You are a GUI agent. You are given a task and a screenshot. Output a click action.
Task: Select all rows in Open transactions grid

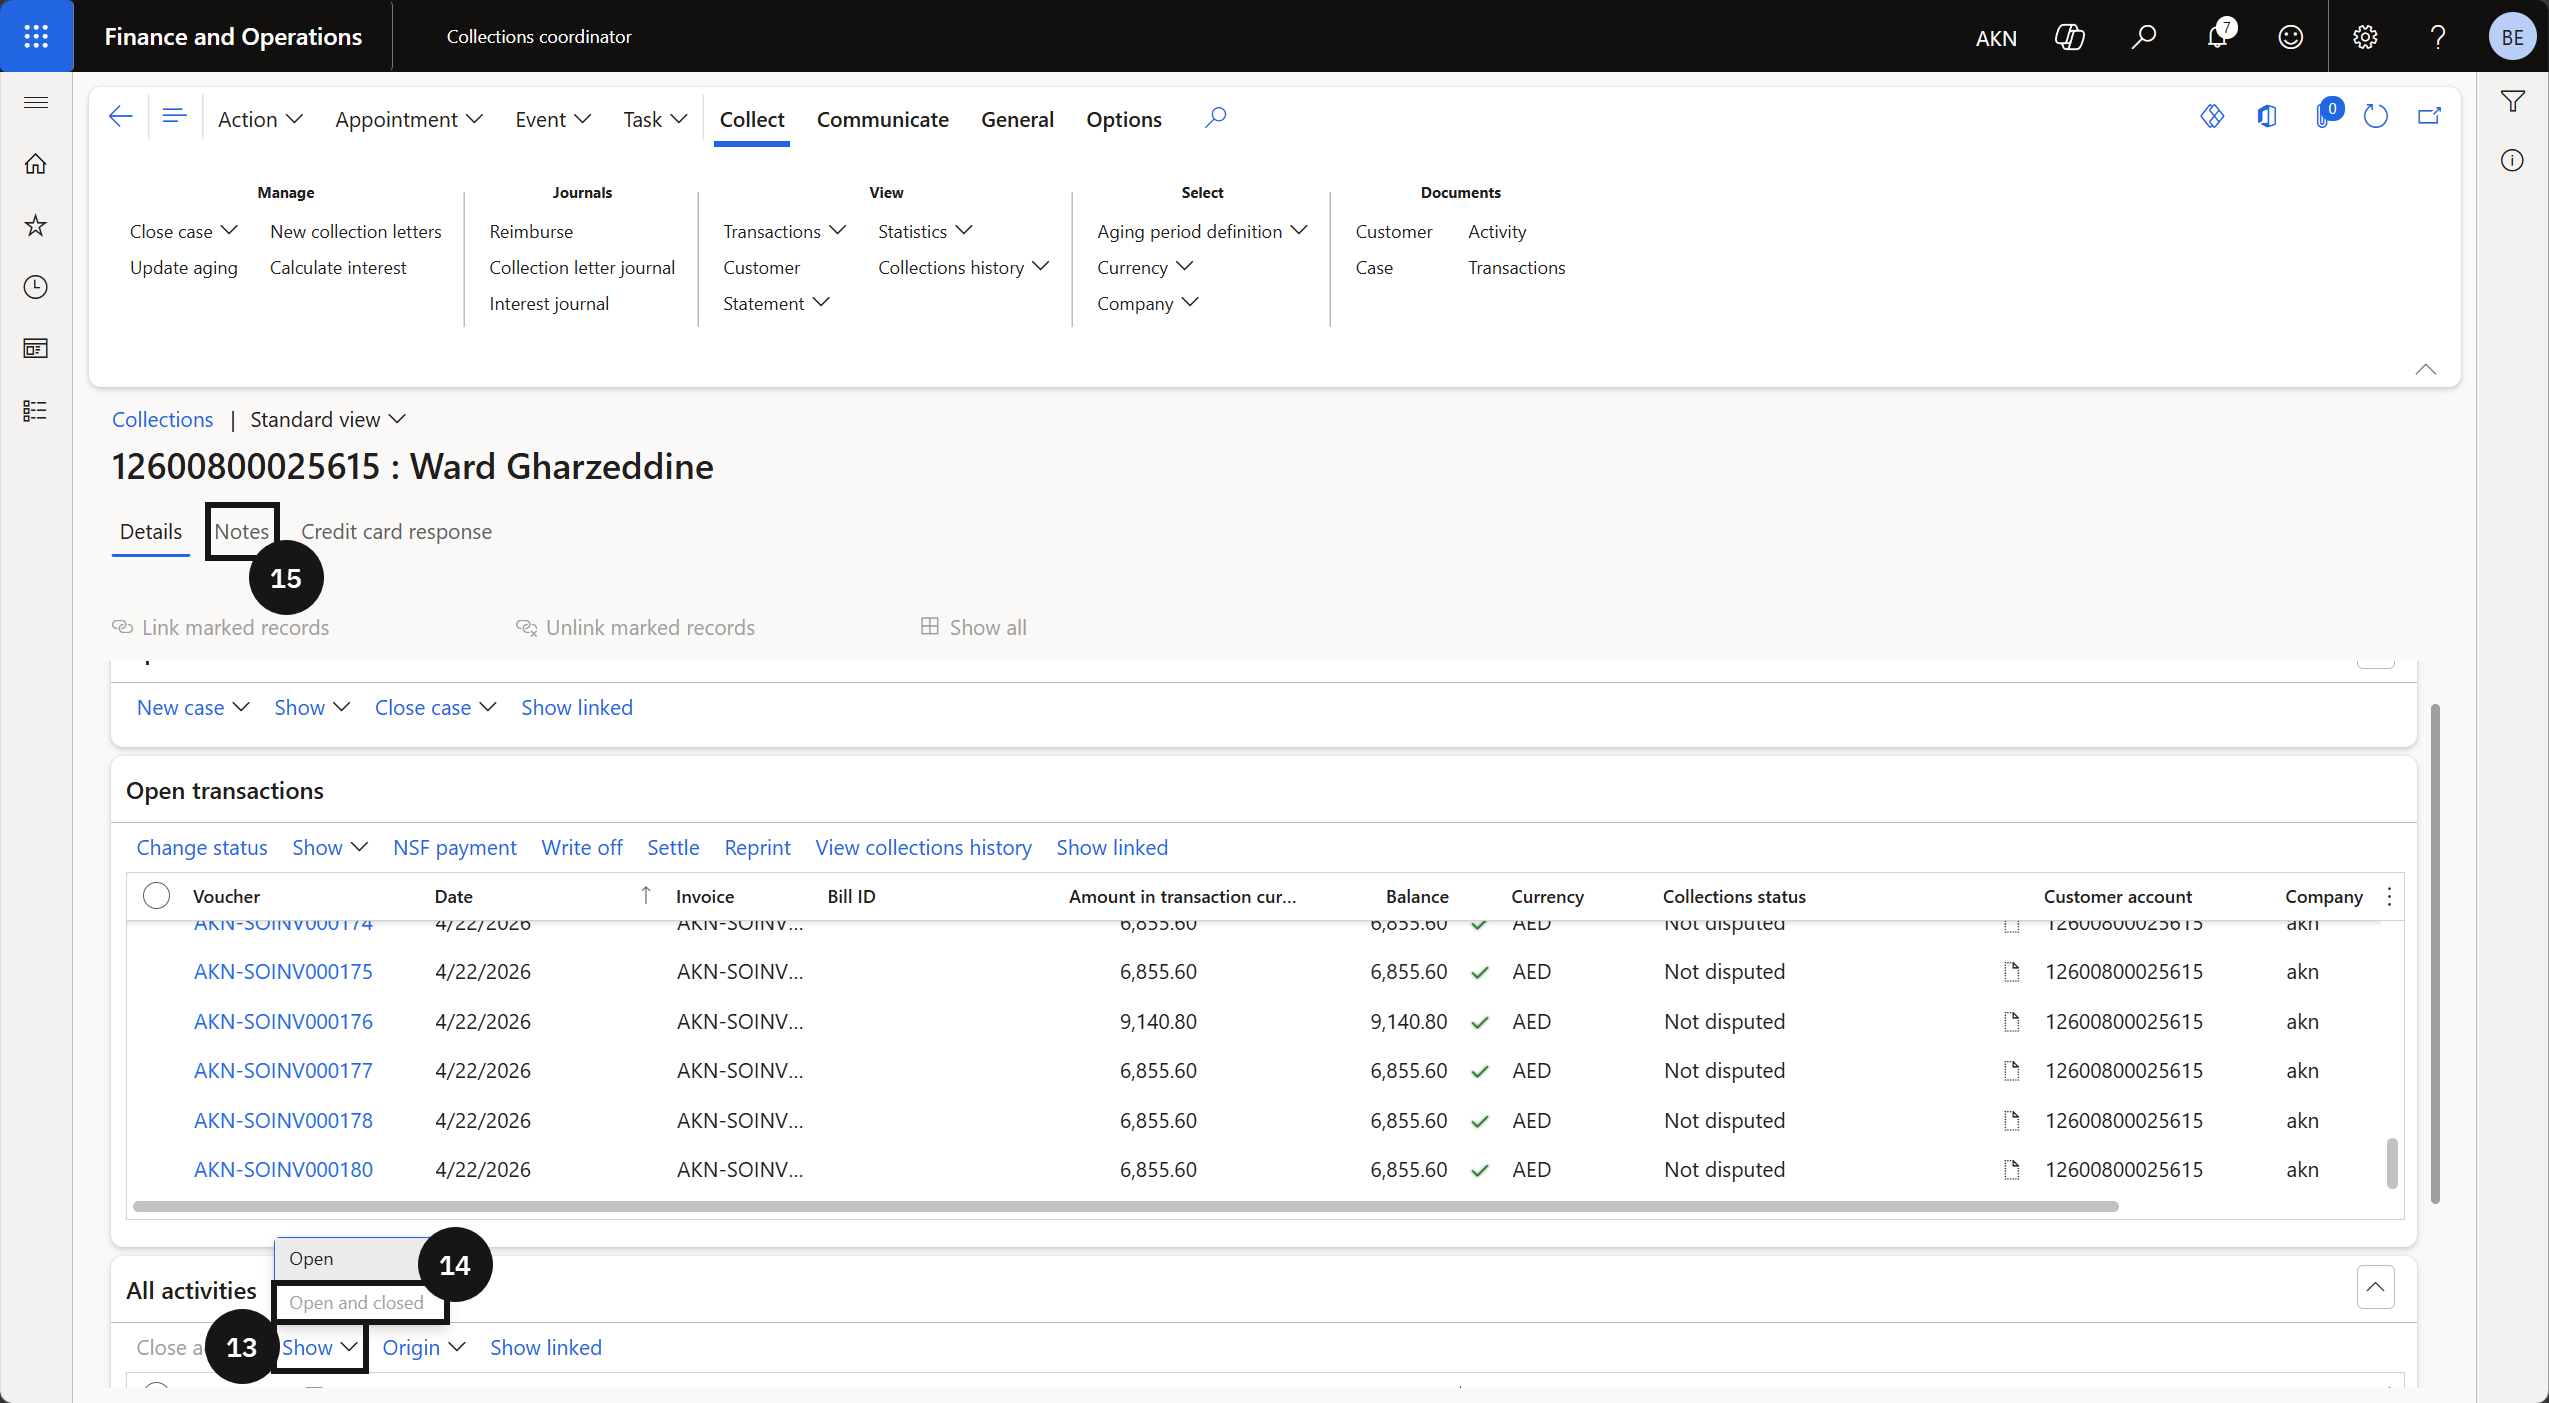157,895
